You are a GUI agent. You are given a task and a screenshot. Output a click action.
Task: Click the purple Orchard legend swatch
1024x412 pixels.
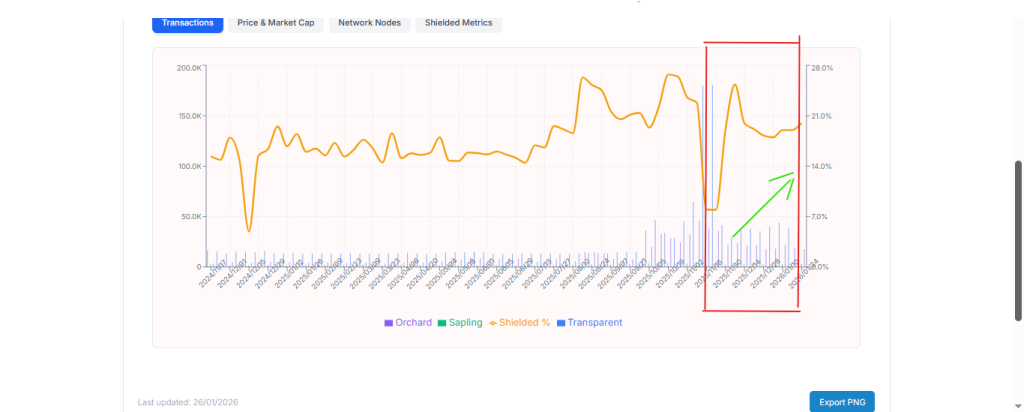coord(388,323)
